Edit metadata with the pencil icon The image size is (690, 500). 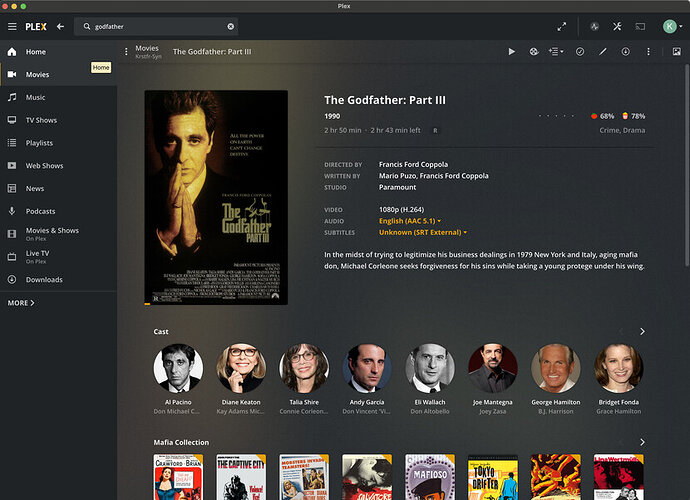(602, 51)
